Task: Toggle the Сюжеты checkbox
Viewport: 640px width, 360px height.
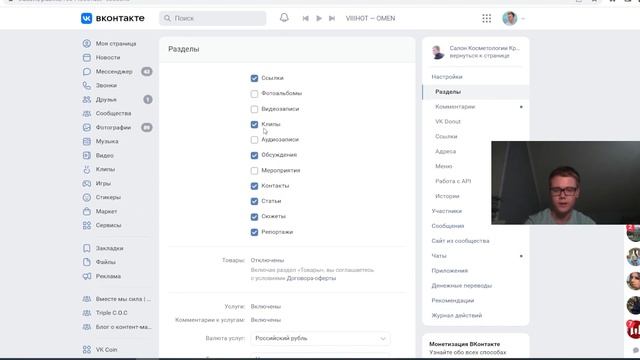Action: click(254, 217)
